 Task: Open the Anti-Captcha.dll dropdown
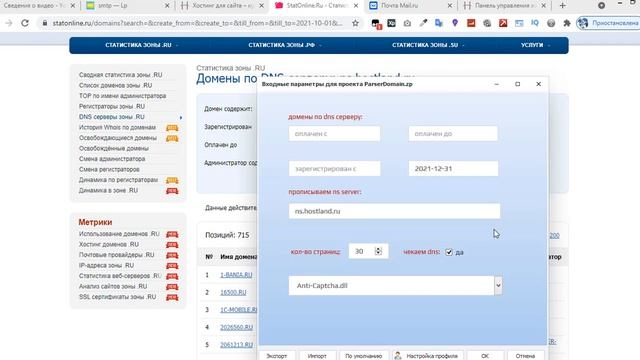click(498, 286)
